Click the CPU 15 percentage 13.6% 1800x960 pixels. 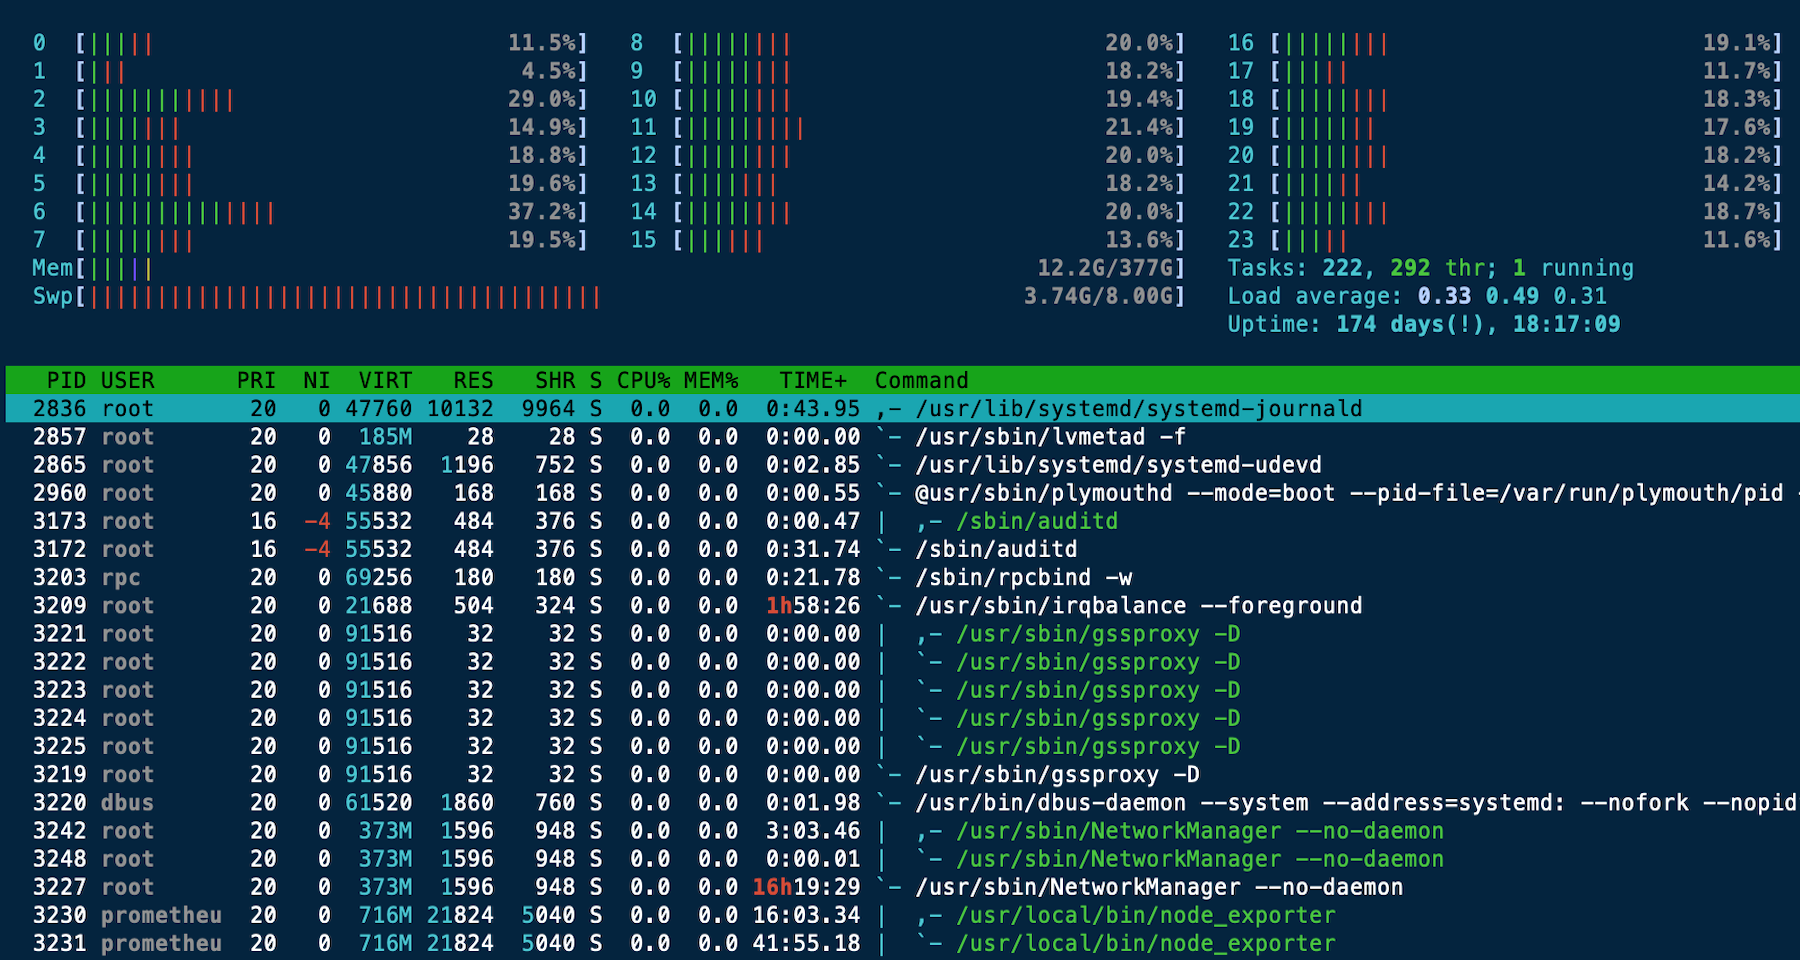[1139, 240]
